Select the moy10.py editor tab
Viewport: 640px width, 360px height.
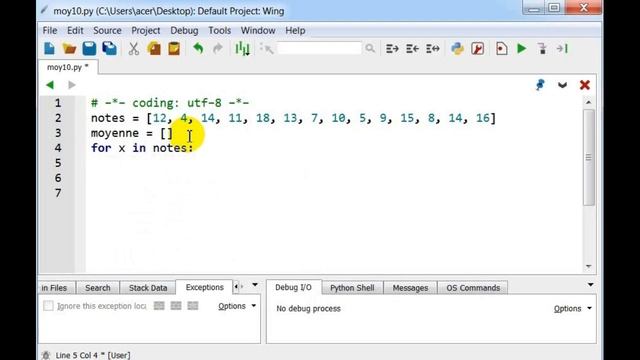tap(68, 67)
